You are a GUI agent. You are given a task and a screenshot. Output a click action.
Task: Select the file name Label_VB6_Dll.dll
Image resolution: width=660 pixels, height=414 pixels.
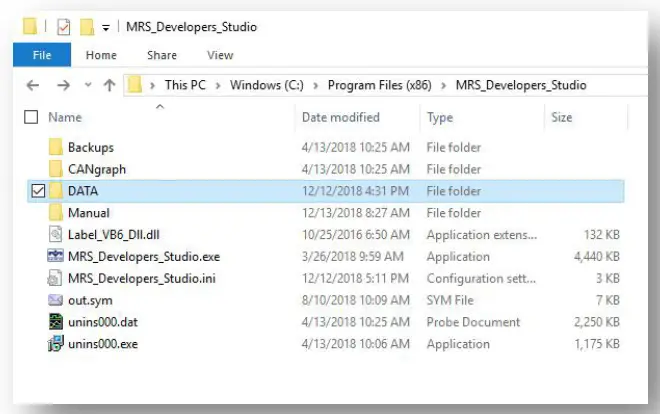[114, 235]
